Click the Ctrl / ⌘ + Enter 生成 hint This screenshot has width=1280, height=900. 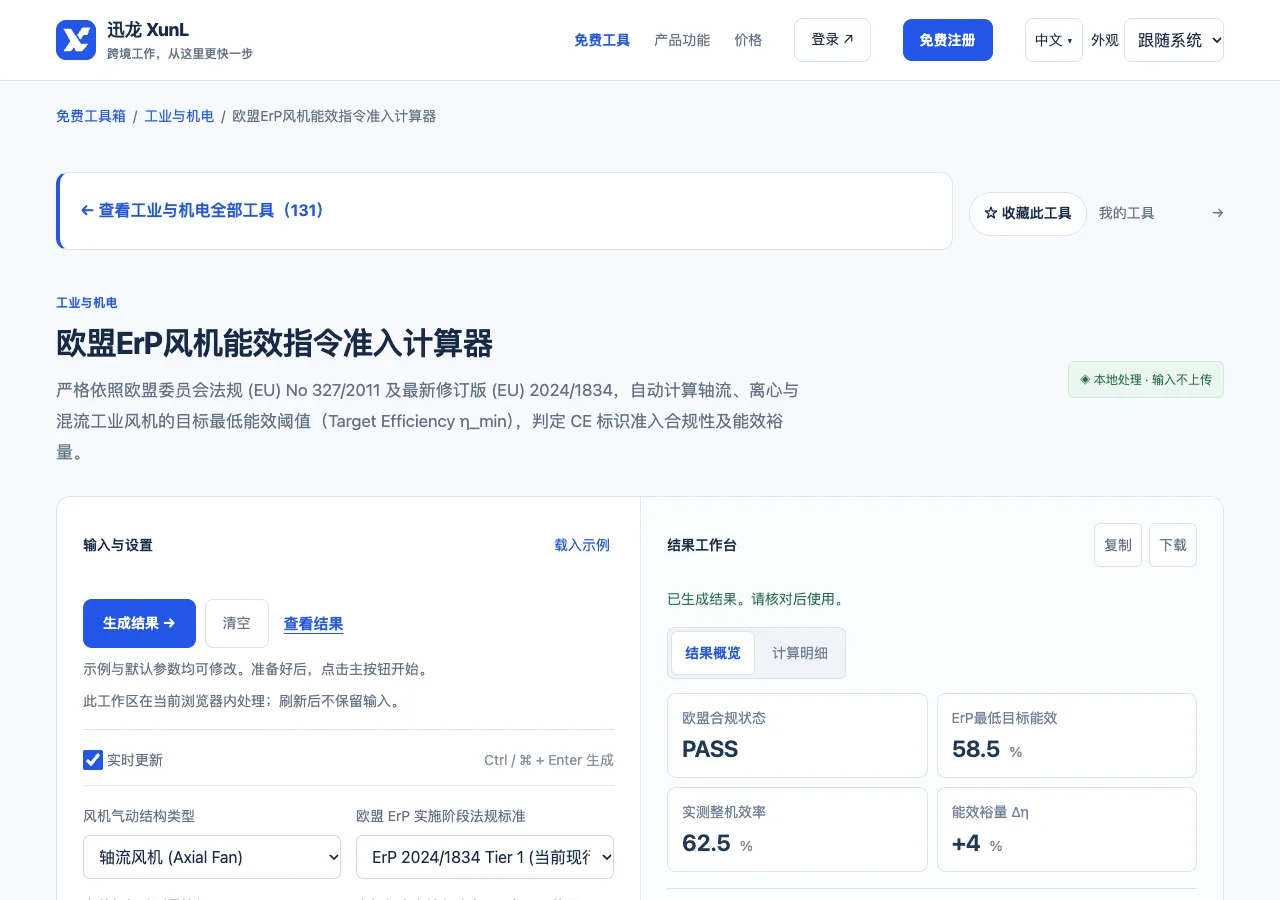pos(549,760)
